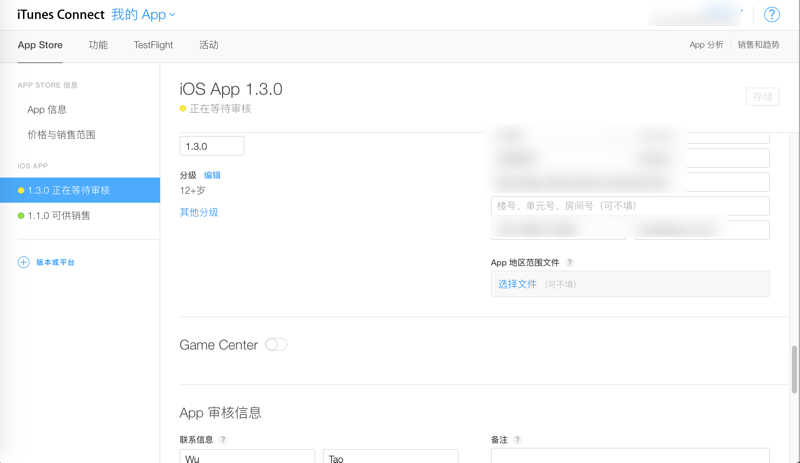Image resolution: width=800 pixels, height=463 pixels.
Task: Click the 版本或平台 link
Action: click(x=55, y=262)
